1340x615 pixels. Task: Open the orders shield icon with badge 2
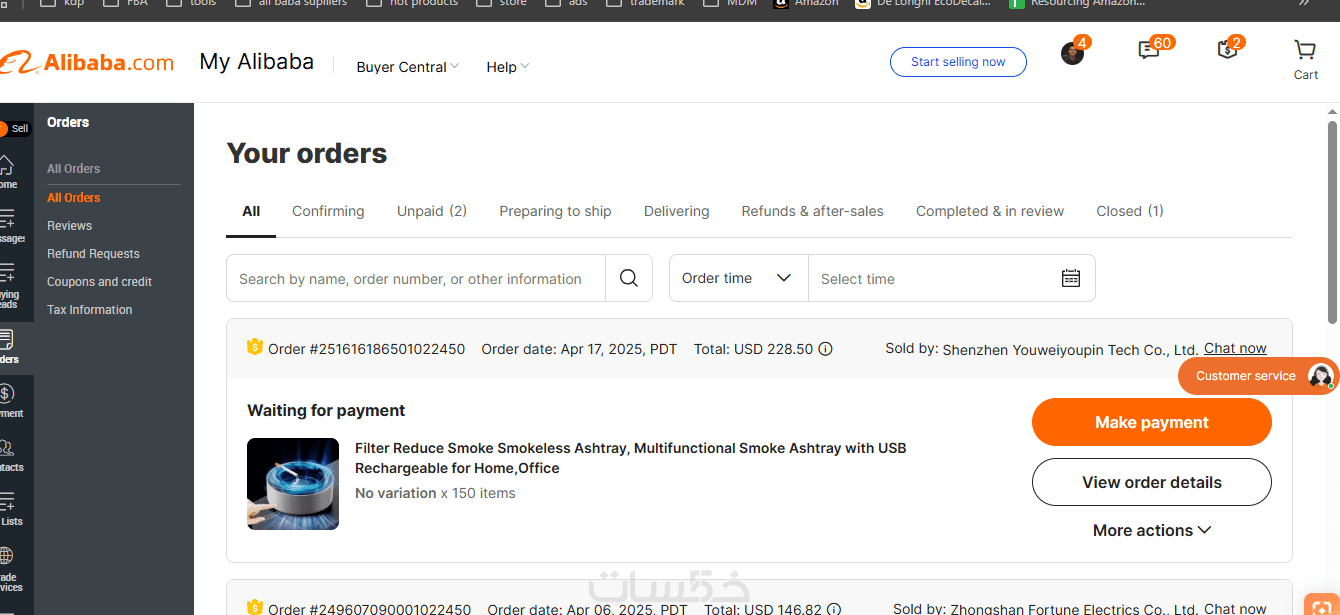(1227, 49)
